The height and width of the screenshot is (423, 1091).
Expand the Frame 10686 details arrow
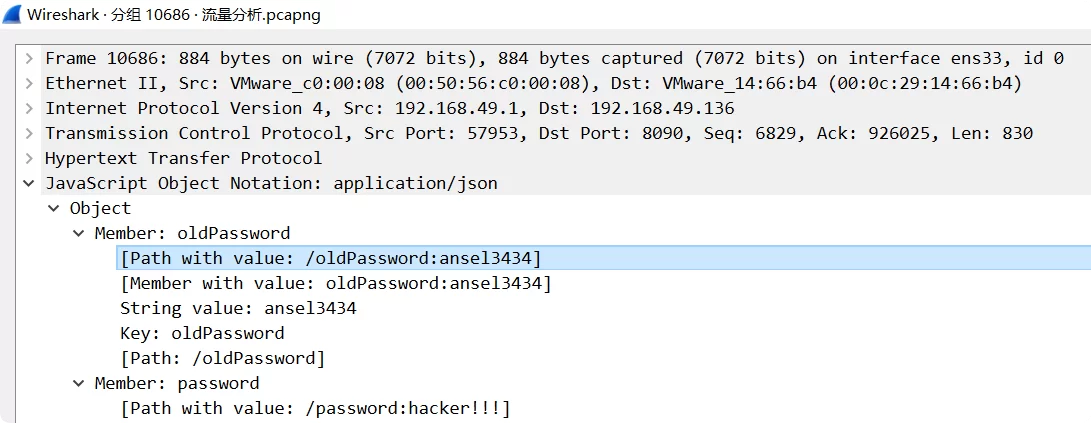(x=29, y=59)
